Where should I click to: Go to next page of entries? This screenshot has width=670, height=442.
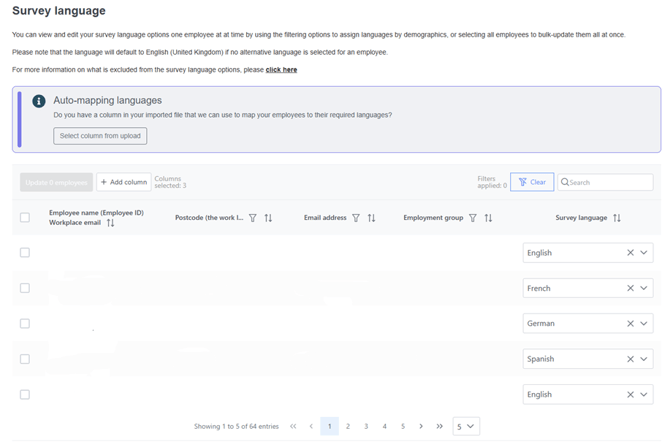(421, 426)
